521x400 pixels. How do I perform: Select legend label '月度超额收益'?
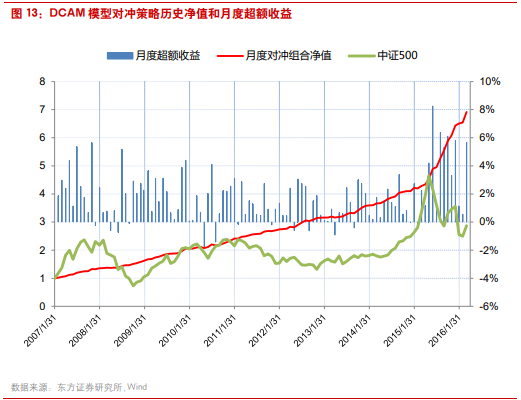coord(168,55)
